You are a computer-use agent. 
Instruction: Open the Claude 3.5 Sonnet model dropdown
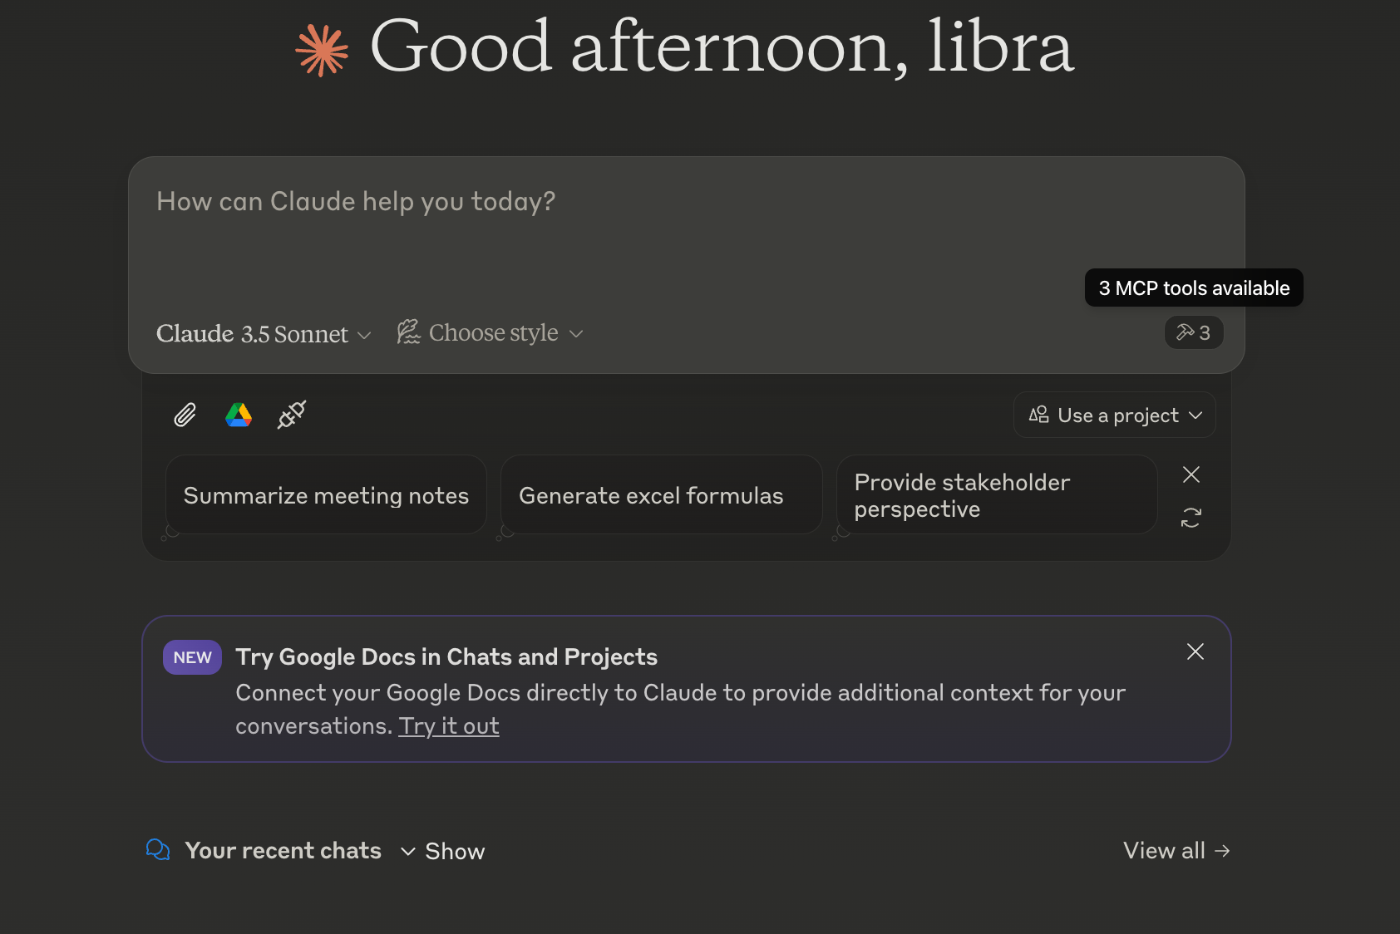[x=263, y=334]
